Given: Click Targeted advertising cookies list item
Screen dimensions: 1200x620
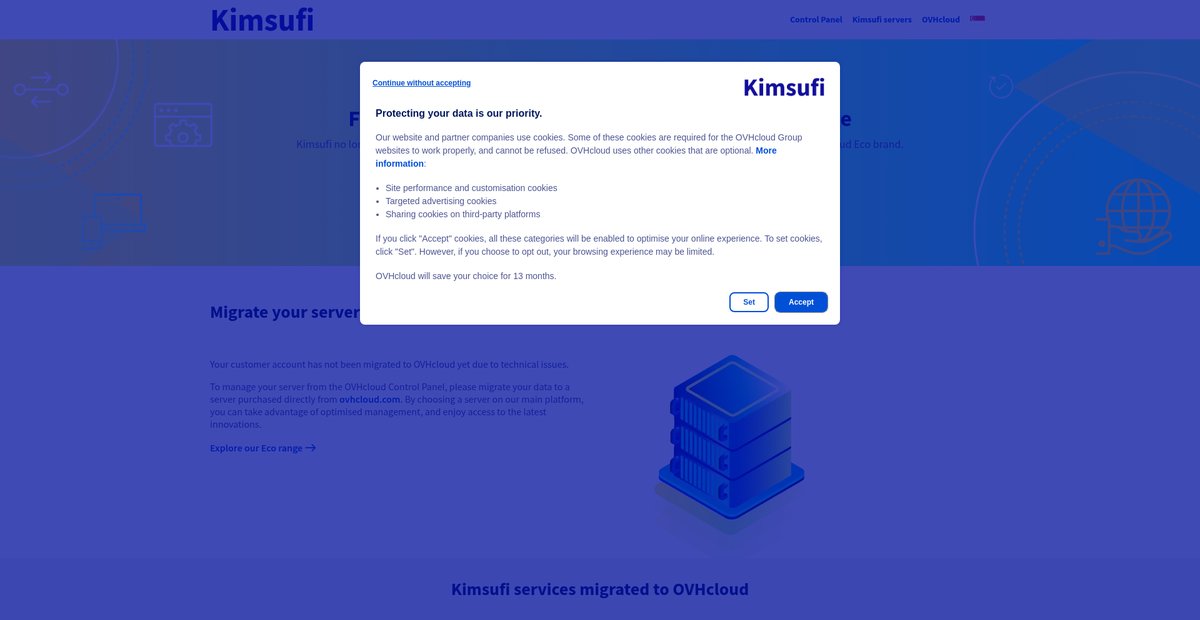Looking at the screenshot, I should pos(441,201).
